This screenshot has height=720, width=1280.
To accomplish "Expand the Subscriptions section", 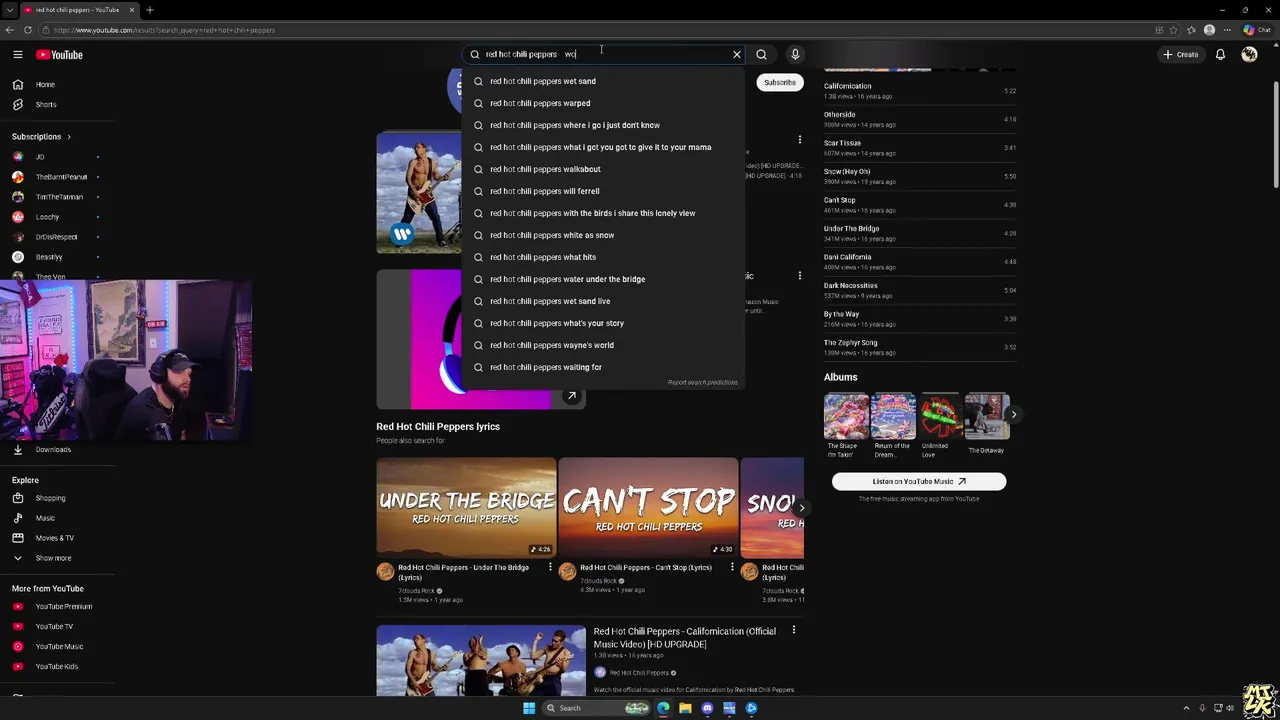I will (42, 136).
